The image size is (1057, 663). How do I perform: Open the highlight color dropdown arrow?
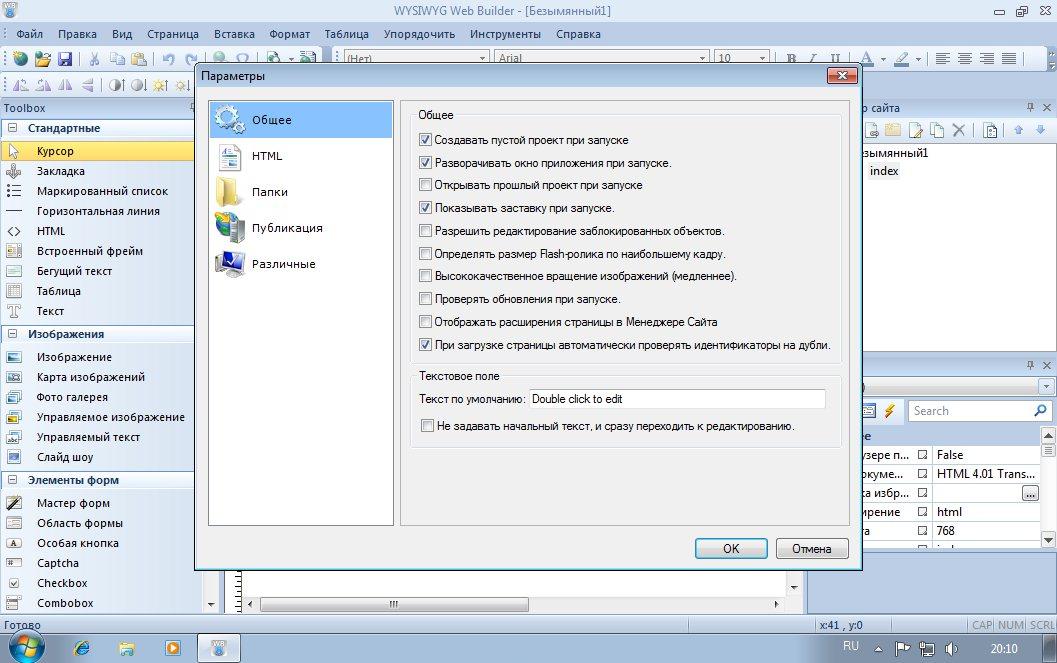pyautogui.click(x=918, y=59)
